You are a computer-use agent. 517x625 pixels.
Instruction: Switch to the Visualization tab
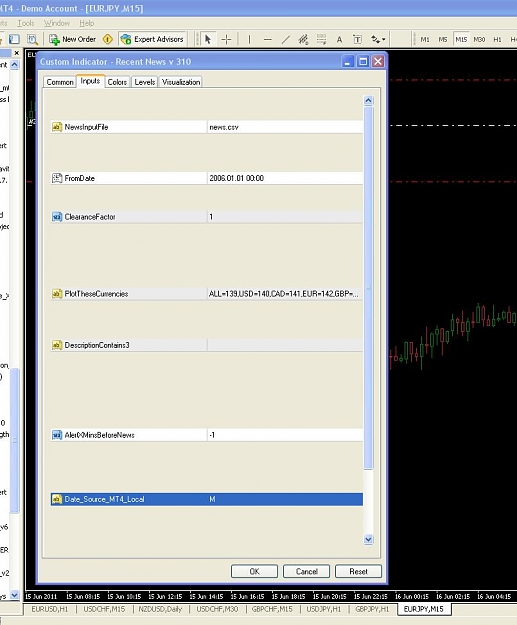[181, 82]
